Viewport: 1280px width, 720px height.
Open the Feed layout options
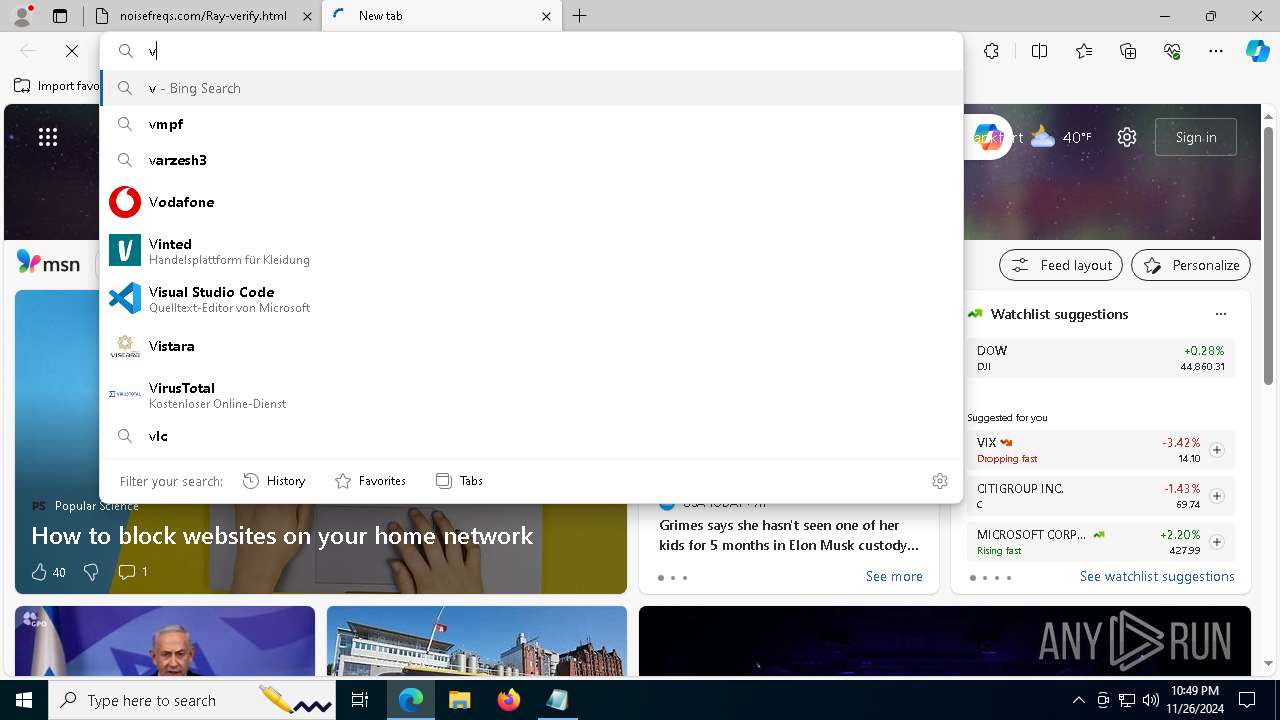point(1061,265)
